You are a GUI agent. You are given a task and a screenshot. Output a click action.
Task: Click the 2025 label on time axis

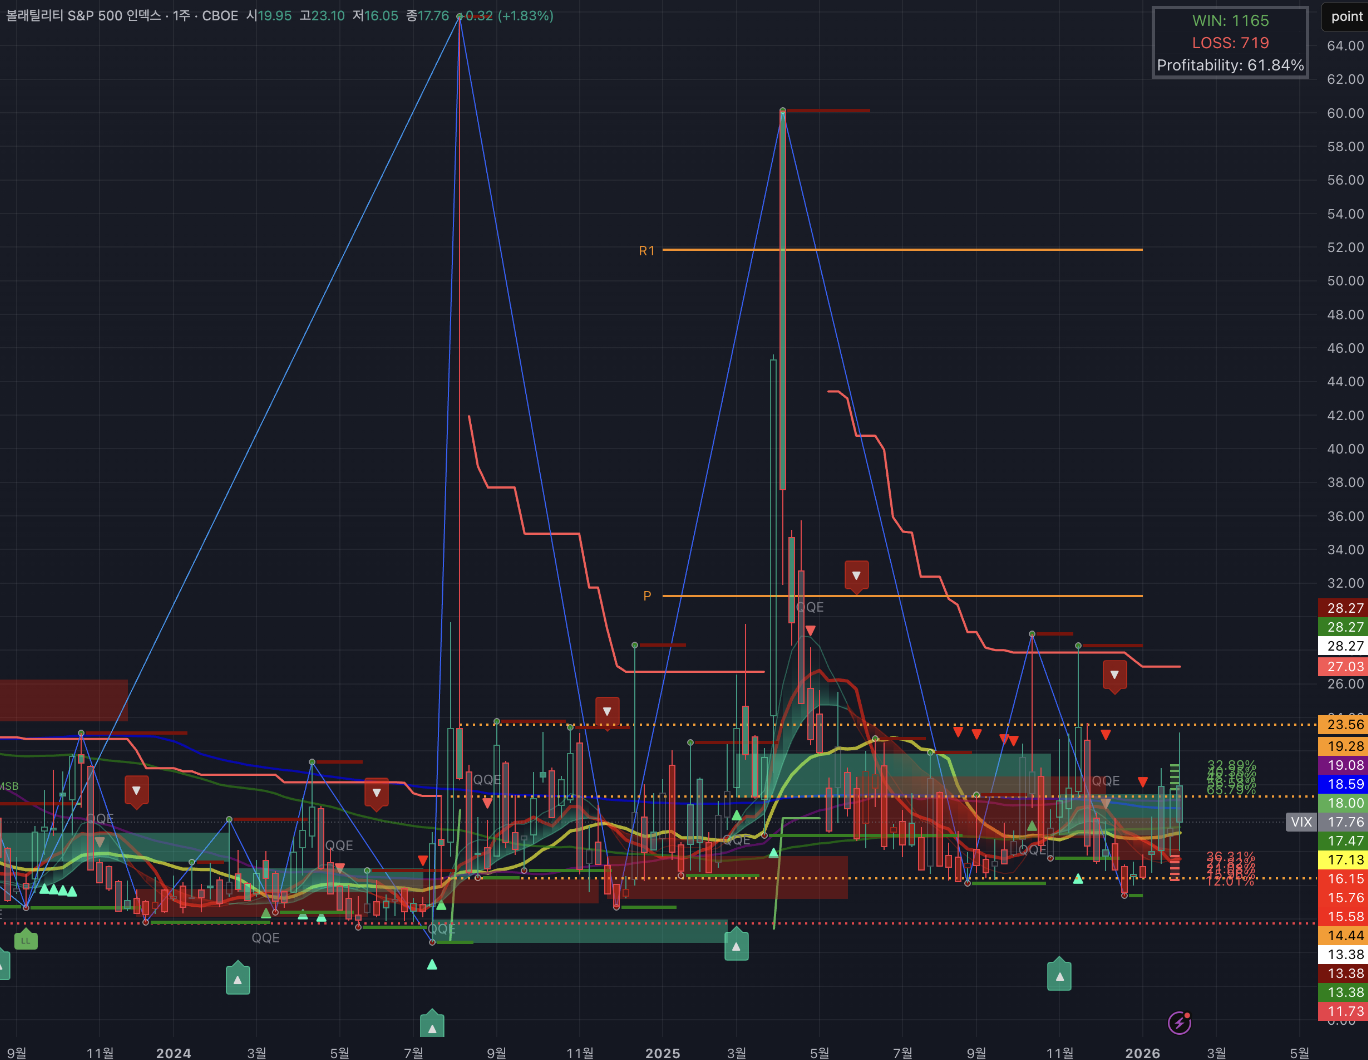pyautogui.click(x=662, y=1053)
